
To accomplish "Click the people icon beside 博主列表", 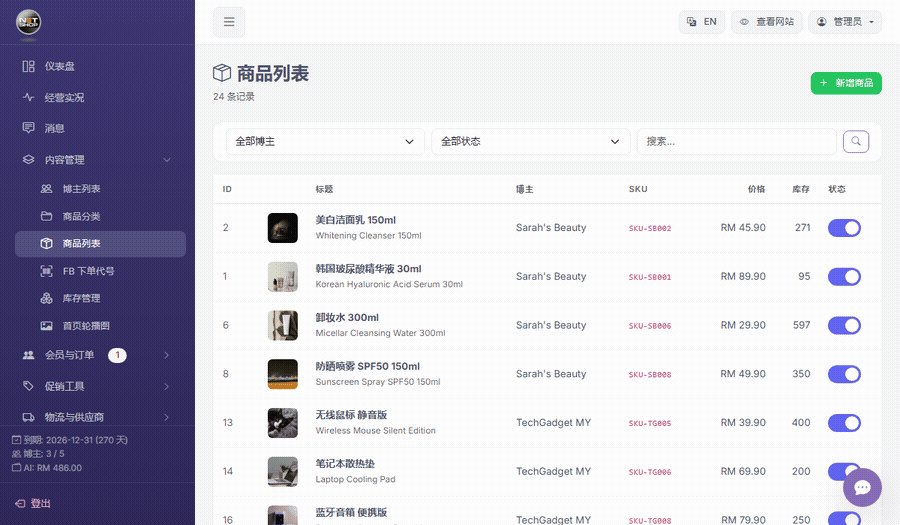I will point(46,189).
